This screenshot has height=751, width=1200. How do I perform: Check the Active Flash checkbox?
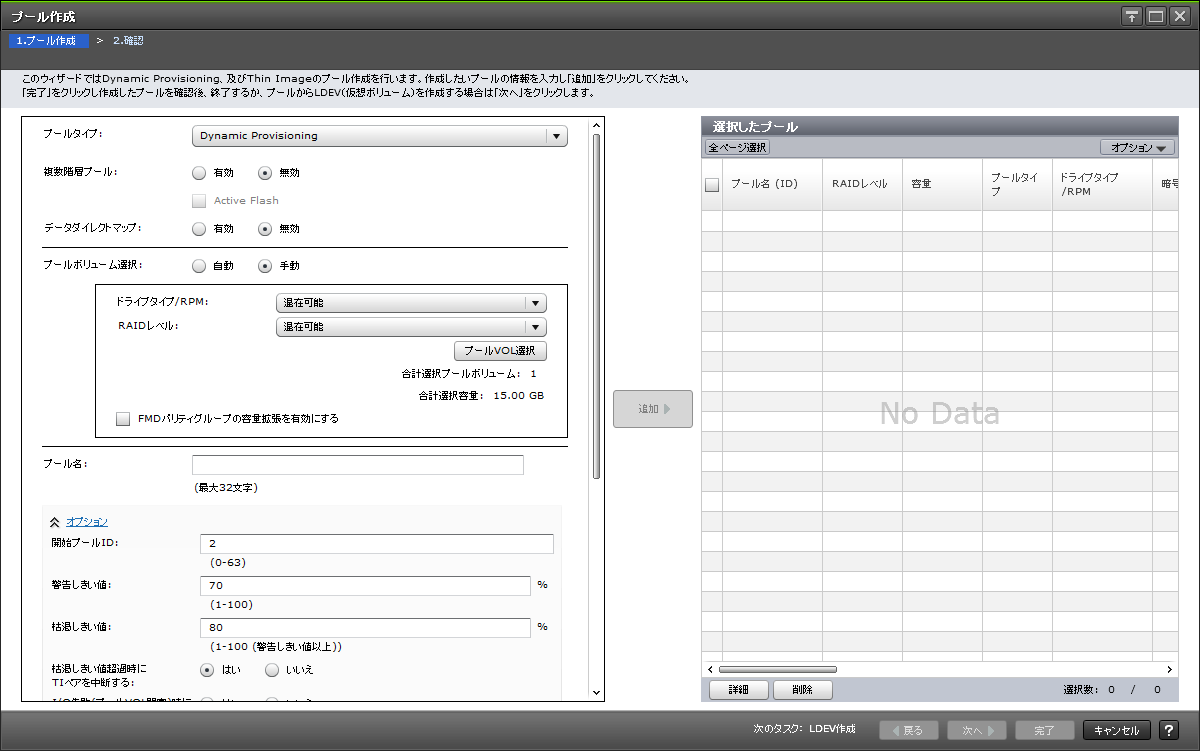197,200
